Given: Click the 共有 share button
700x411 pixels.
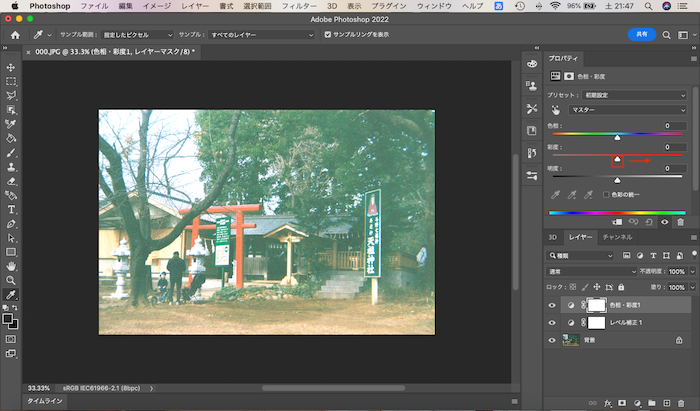Looking at the screenshot, I should point(641,34).
